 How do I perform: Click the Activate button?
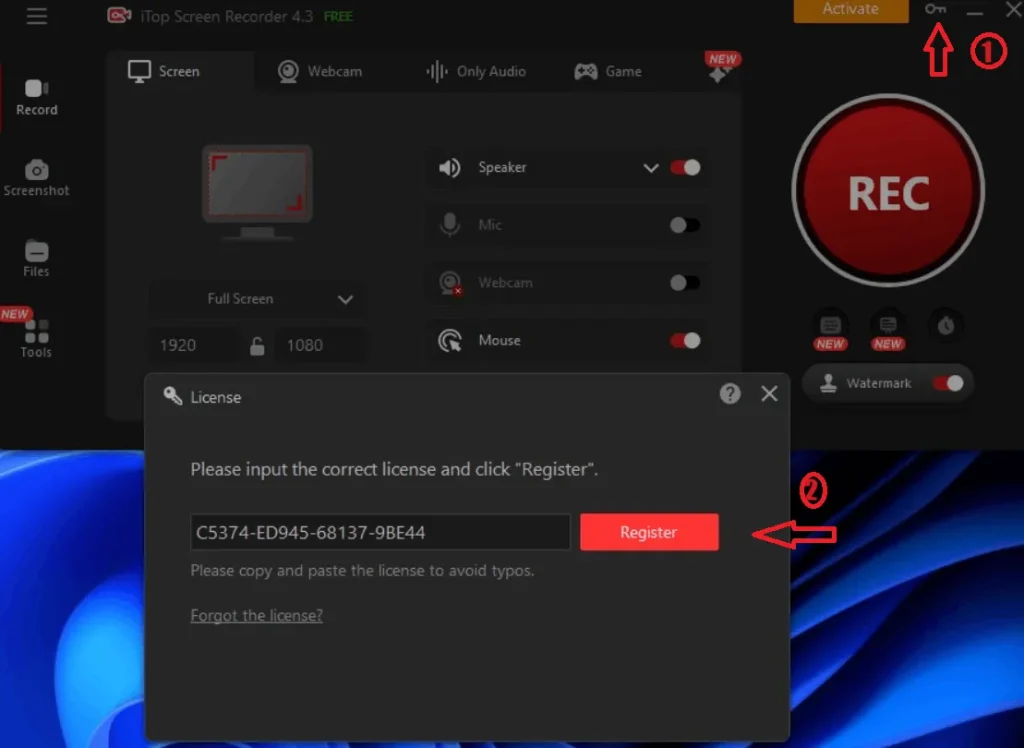pyautogui.click(x=851, y=10)
